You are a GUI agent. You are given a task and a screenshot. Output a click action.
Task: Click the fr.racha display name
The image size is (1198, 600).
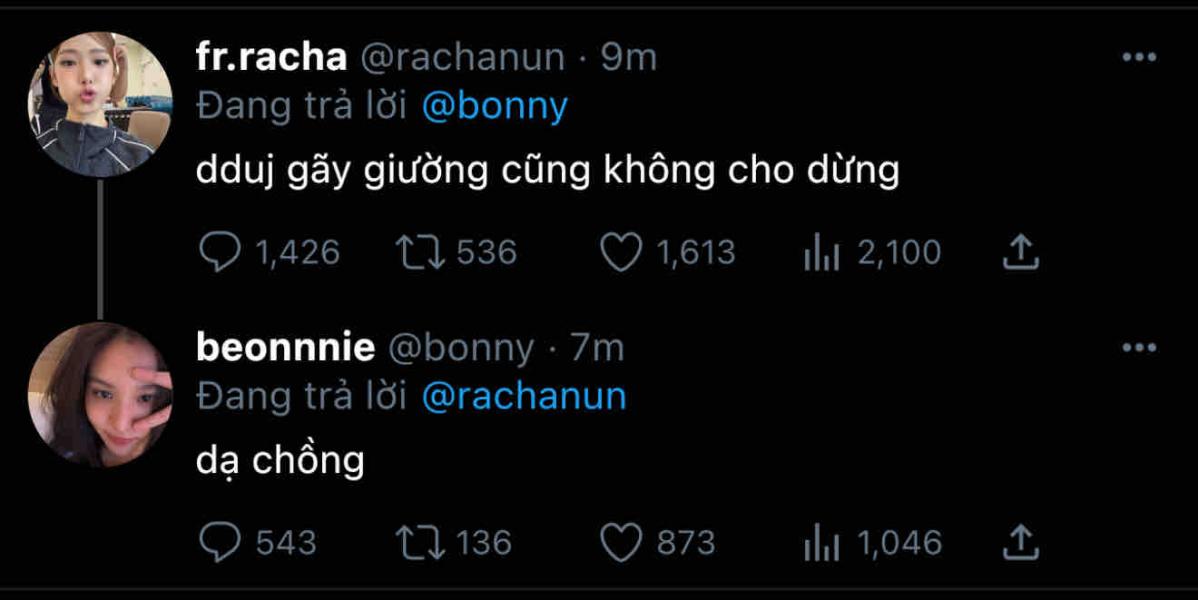pyautogui.click(x=271, y=58)
